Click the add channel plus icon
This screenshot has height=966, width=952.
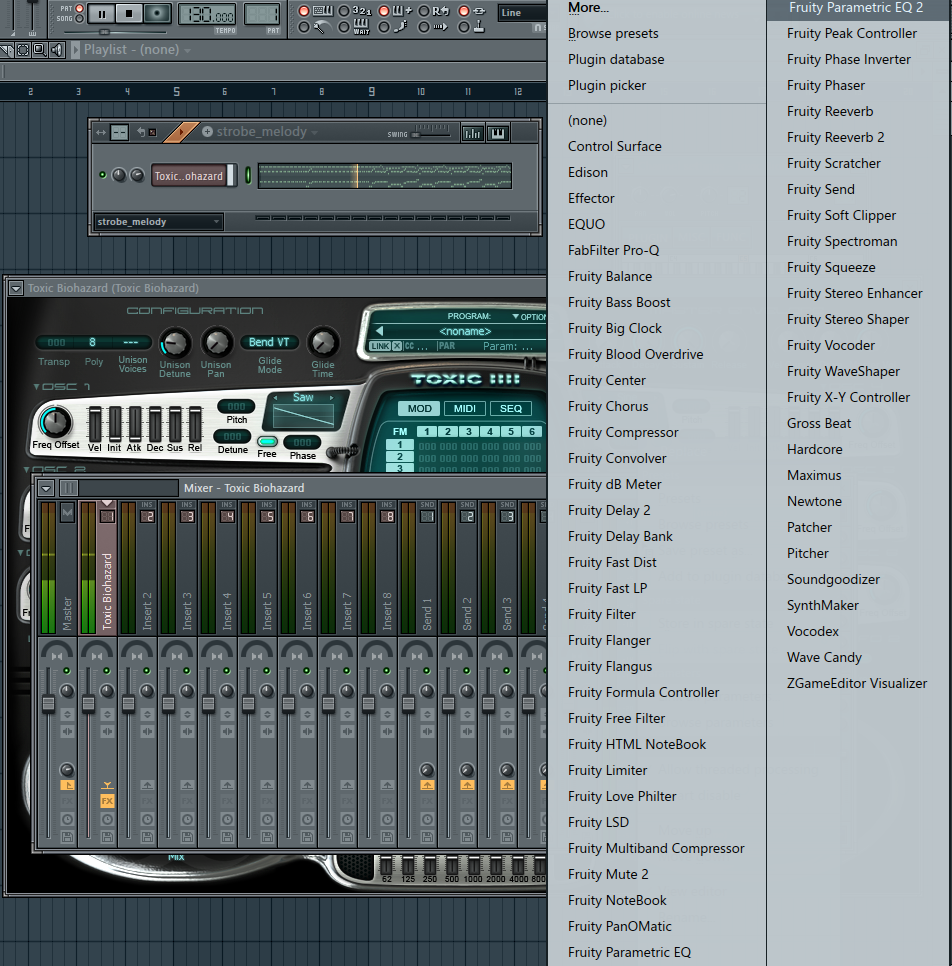click(208, 131)
